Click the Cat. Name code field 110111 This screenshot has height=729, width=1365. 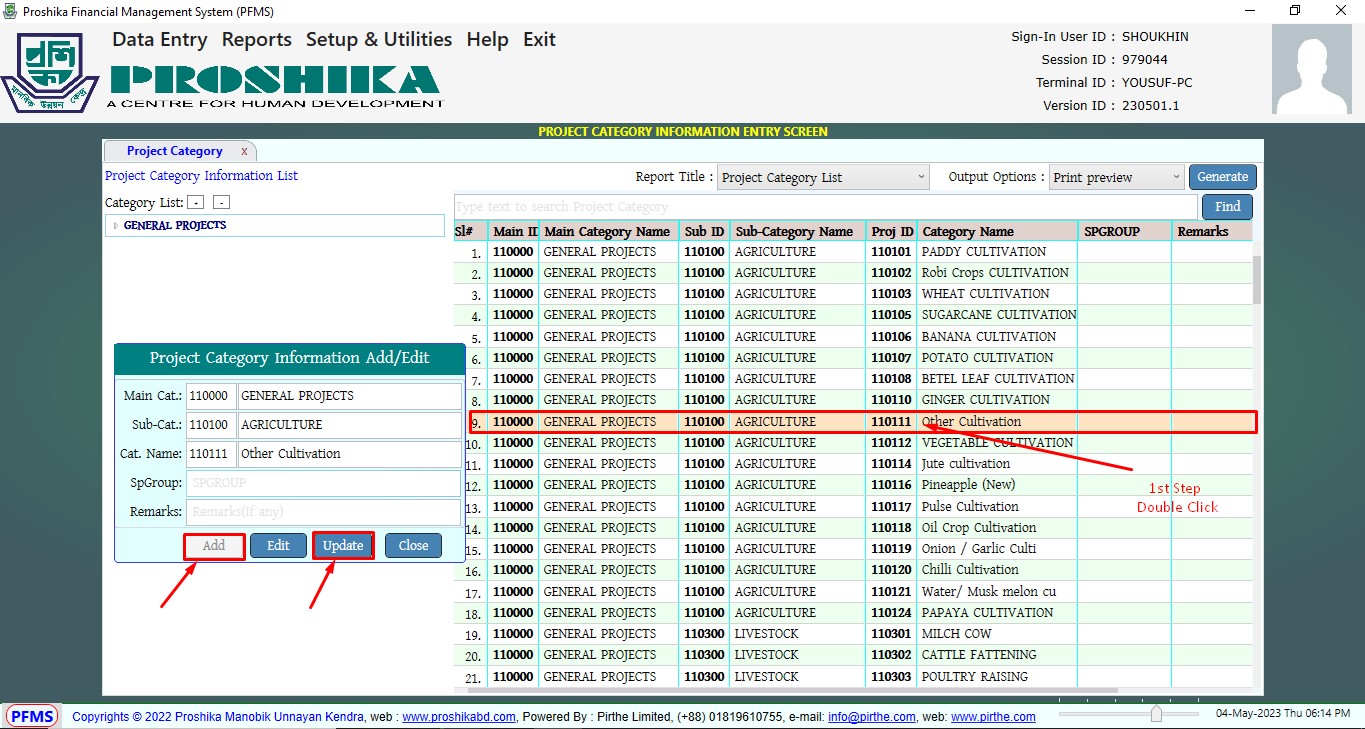(x=212, y=454)
